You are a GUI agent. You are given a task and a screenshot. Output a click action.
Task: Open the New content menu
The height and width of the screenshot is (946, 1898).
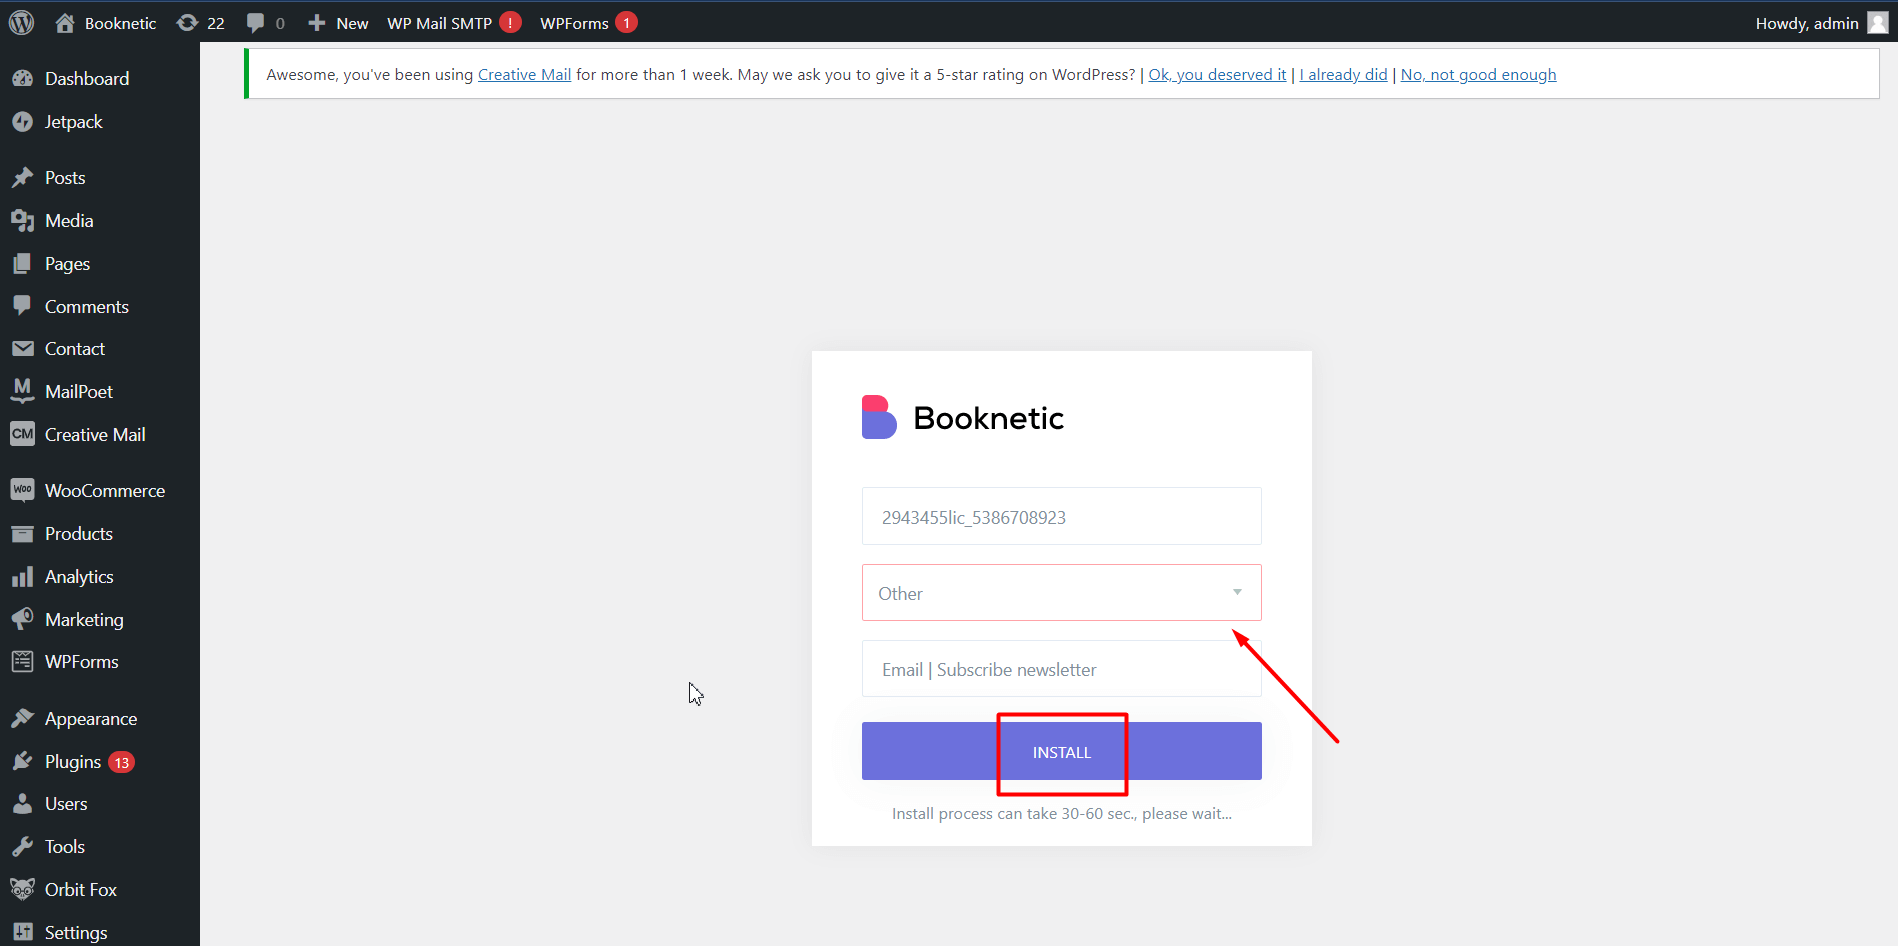coord(338,23)
